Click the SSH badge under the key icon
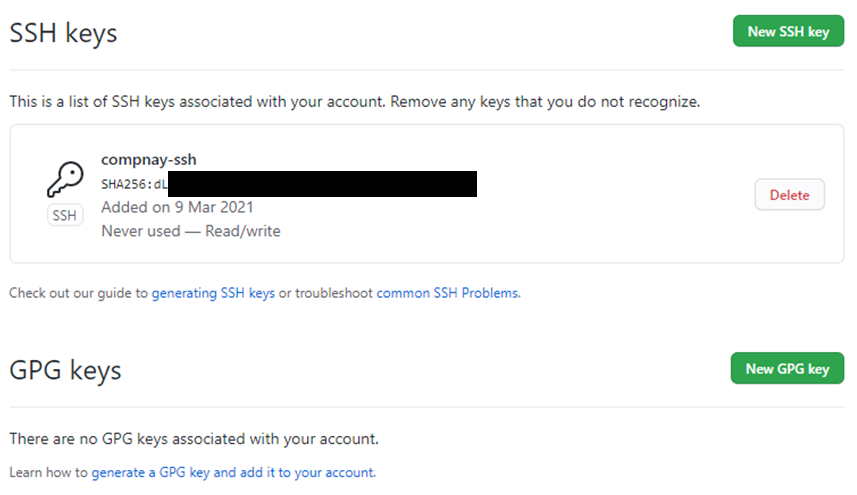 point(65,215)
